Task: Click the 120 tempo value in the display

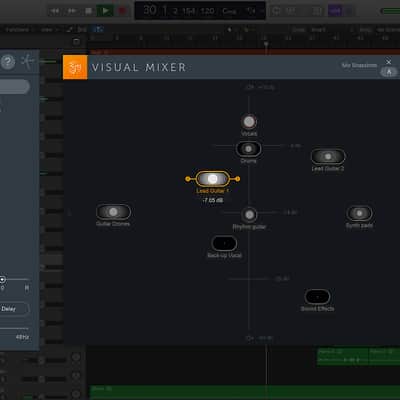Action: 207,11
